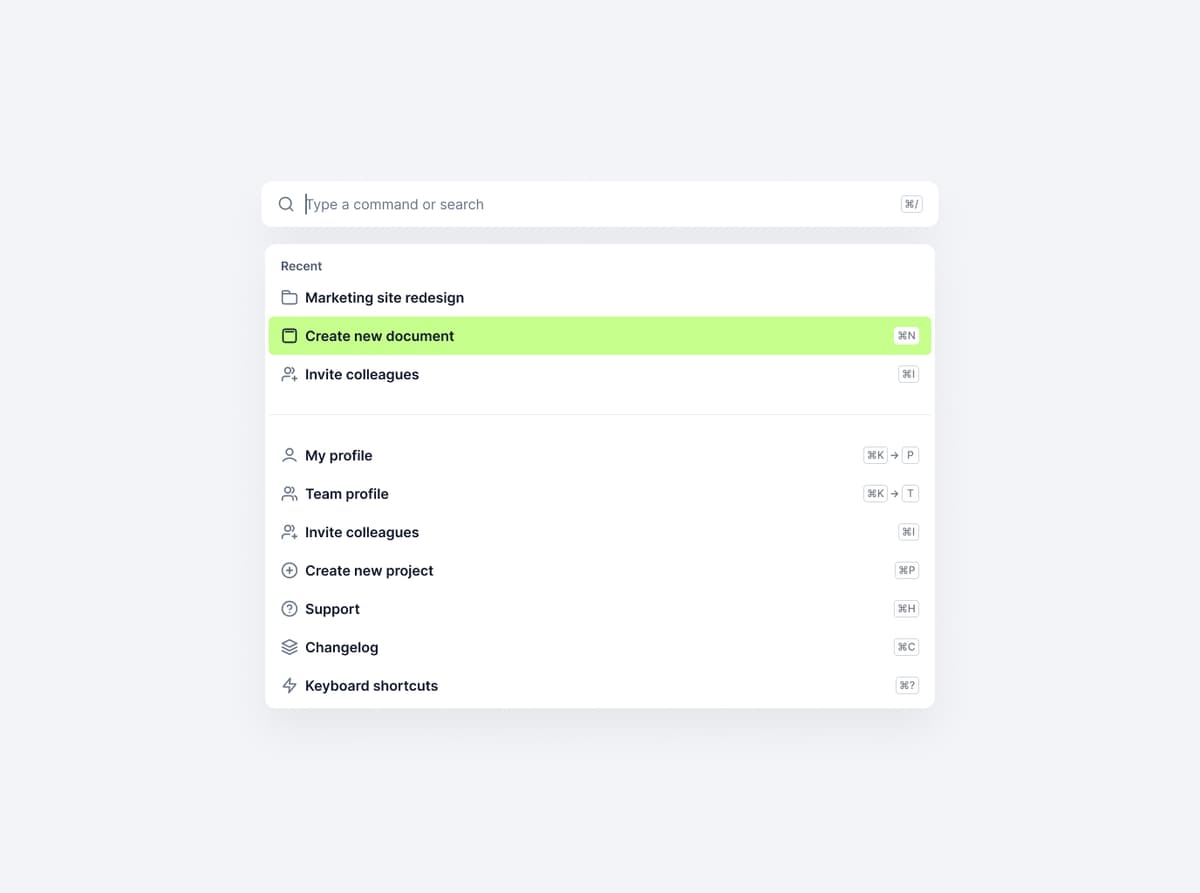
Task: Click the lightning bolt Keyboard shortcuts icon
Action: tap(289, 686)
